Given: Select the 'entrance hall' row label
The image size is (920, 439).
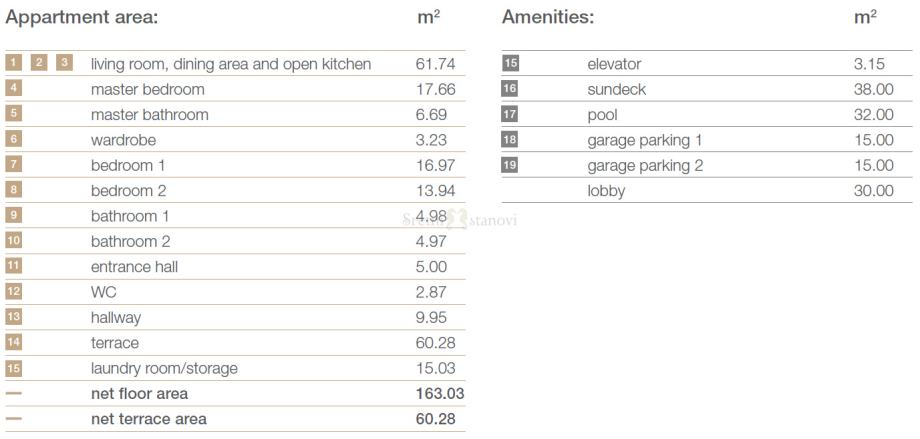Looking at the screenshot, I should tap(134, 266).
